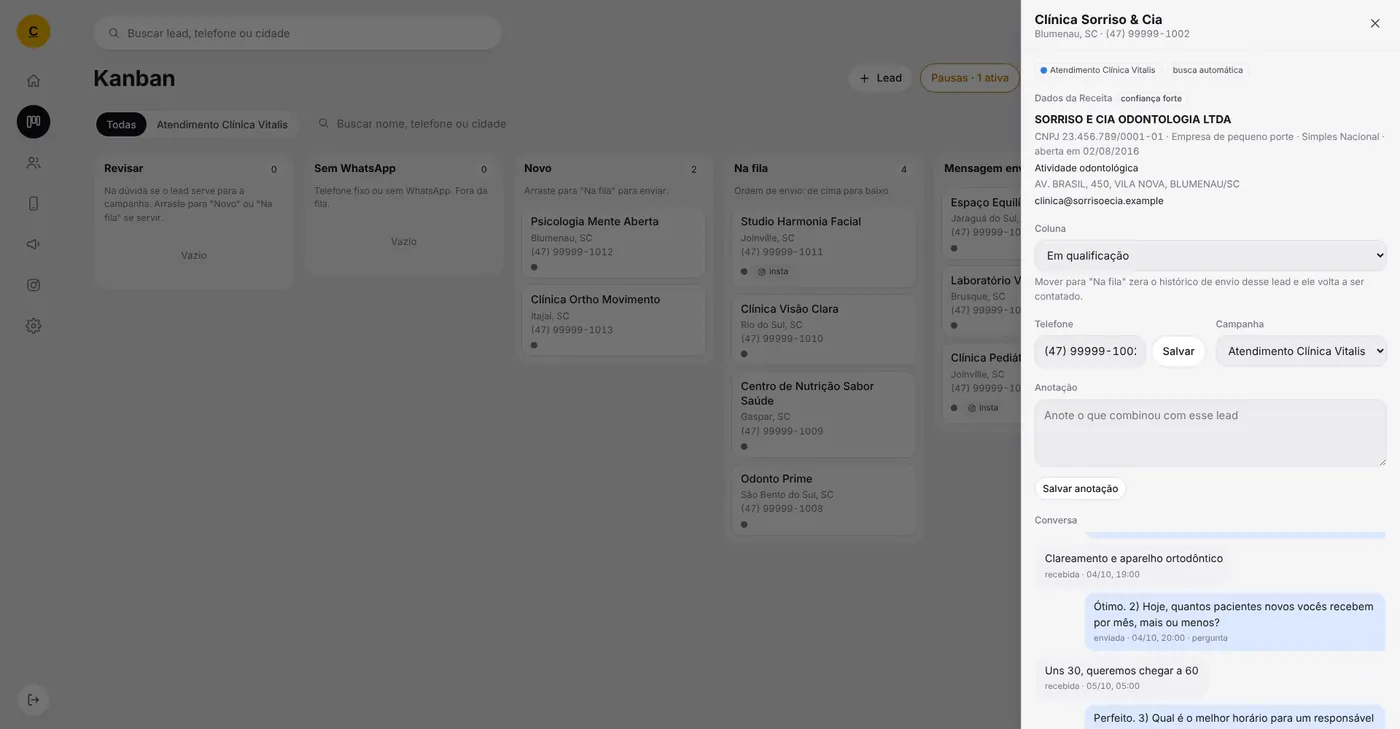Click the confiança forte badge
The width and height of the screenshot is (1400, 729).
coord(1151,99)
